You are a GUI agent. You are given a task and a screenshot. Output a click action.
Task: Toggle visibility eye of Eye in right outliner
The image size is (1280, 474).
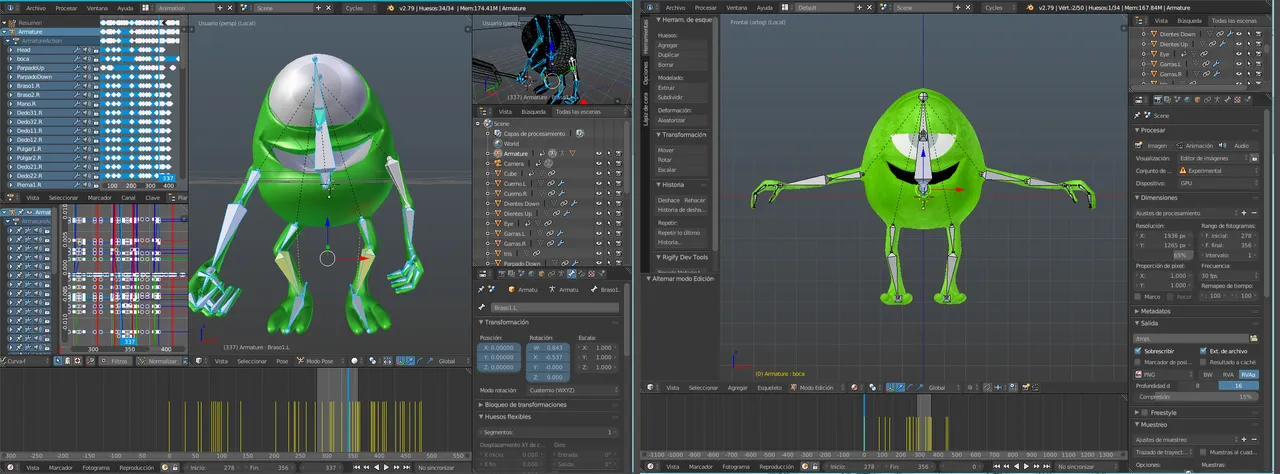pos(1238,54)
